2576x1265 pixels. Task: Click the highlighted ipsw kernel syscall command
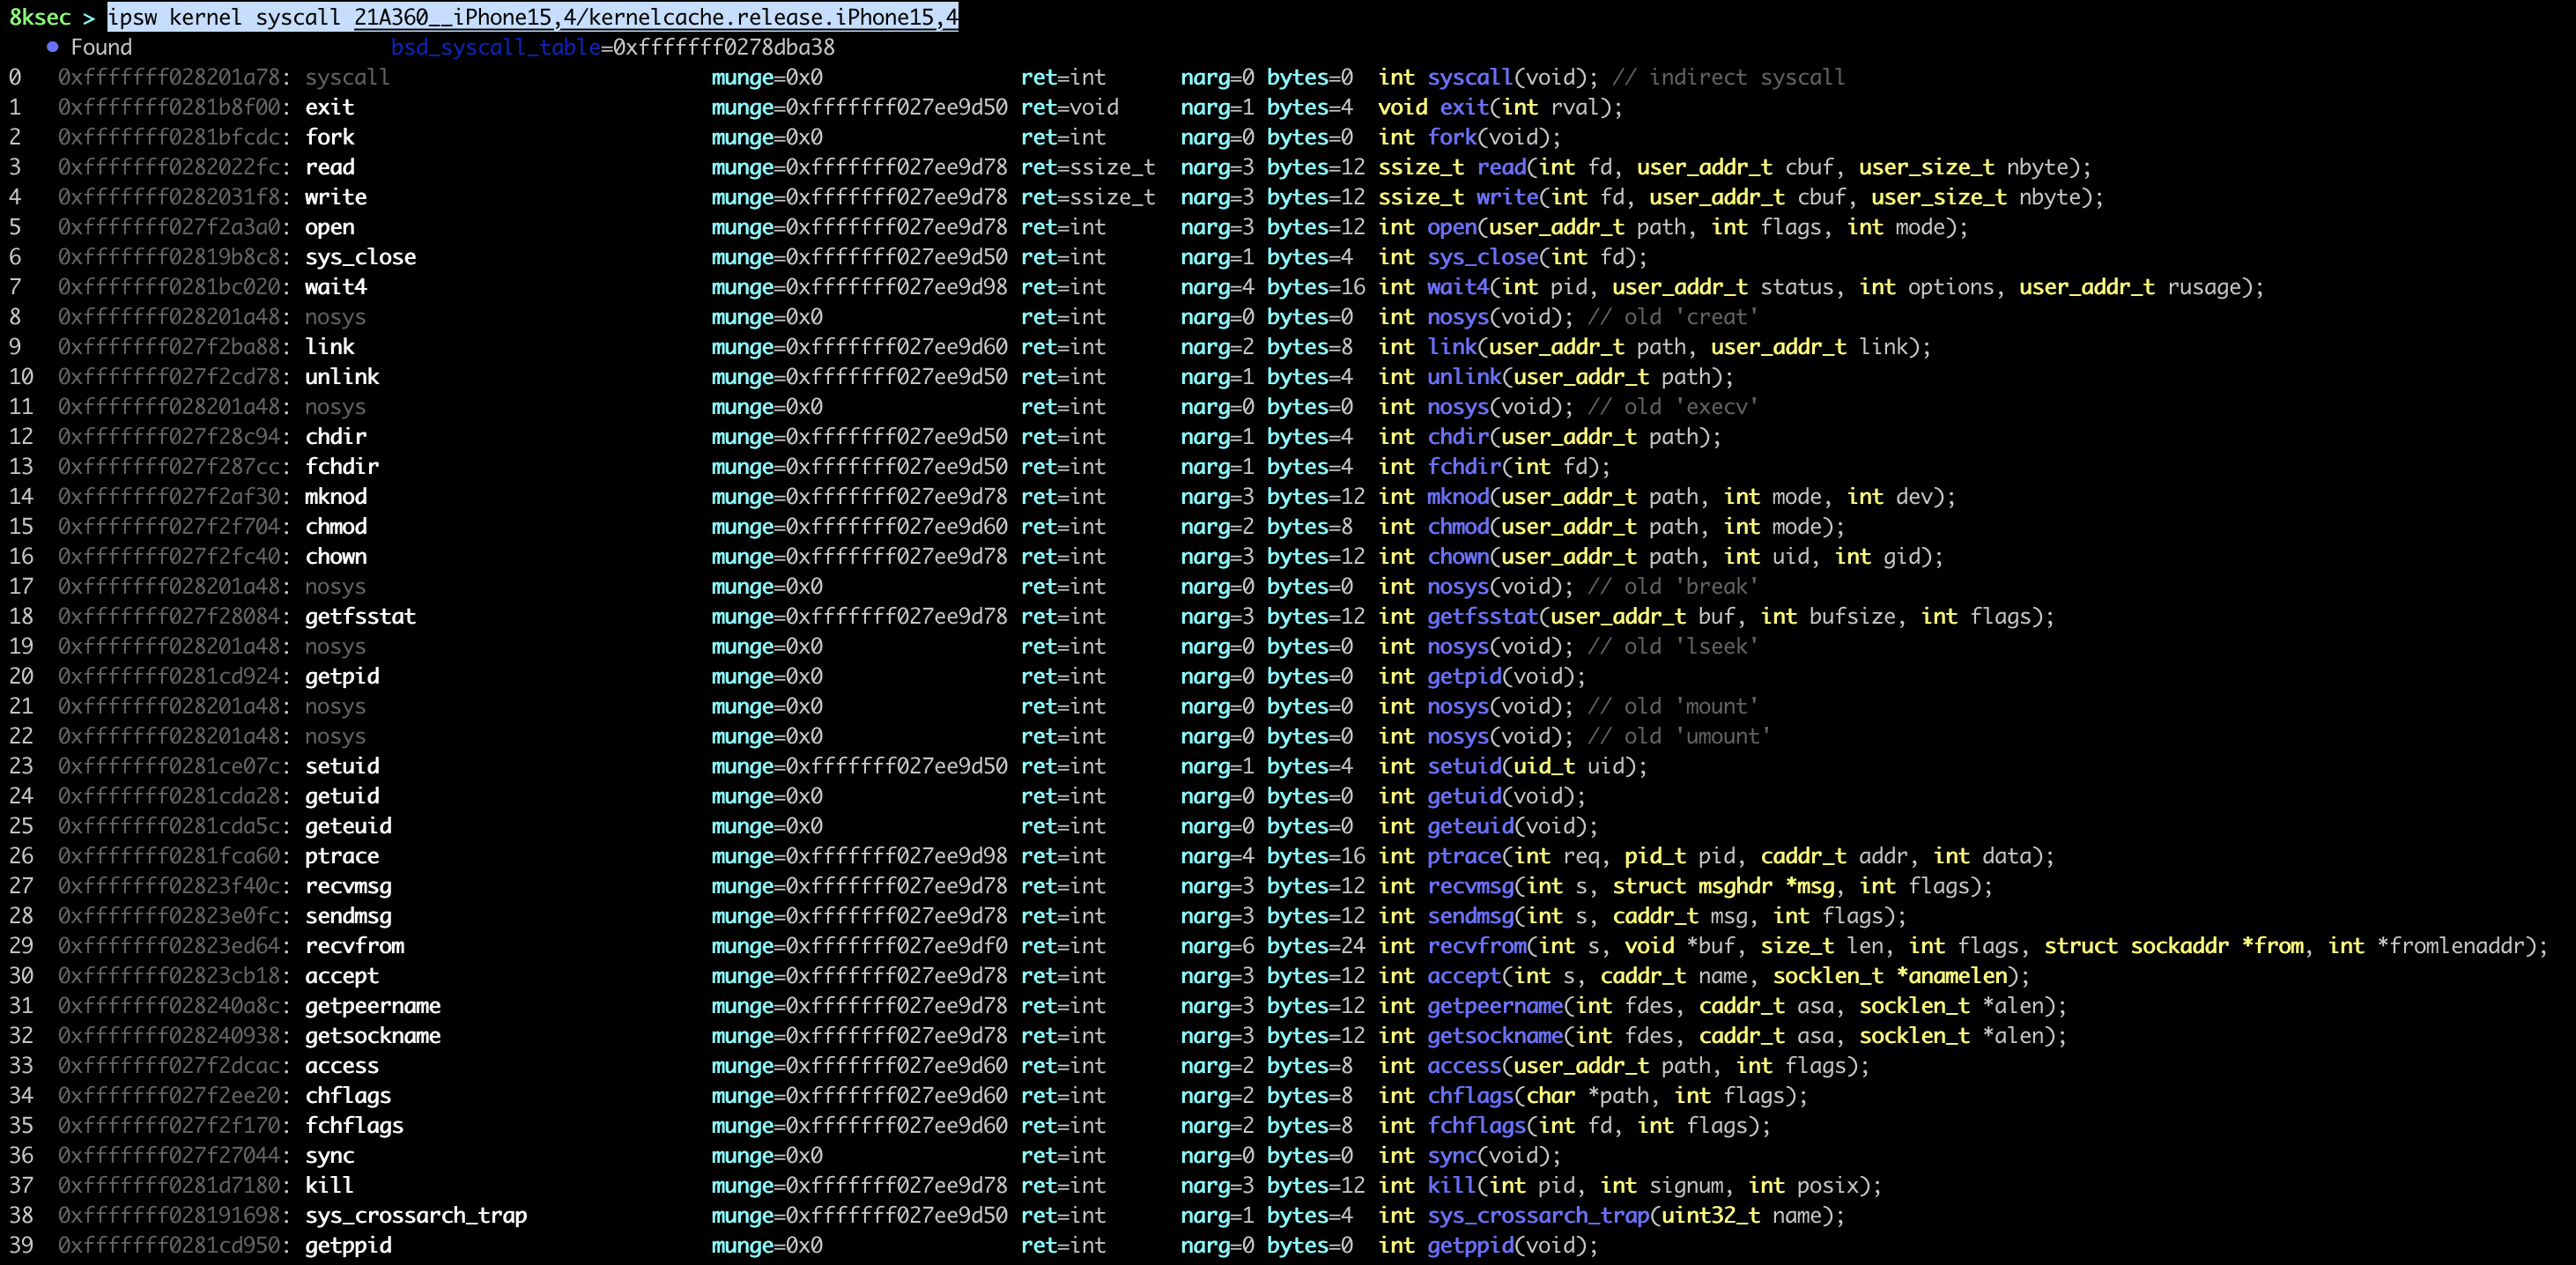[228, 17]
